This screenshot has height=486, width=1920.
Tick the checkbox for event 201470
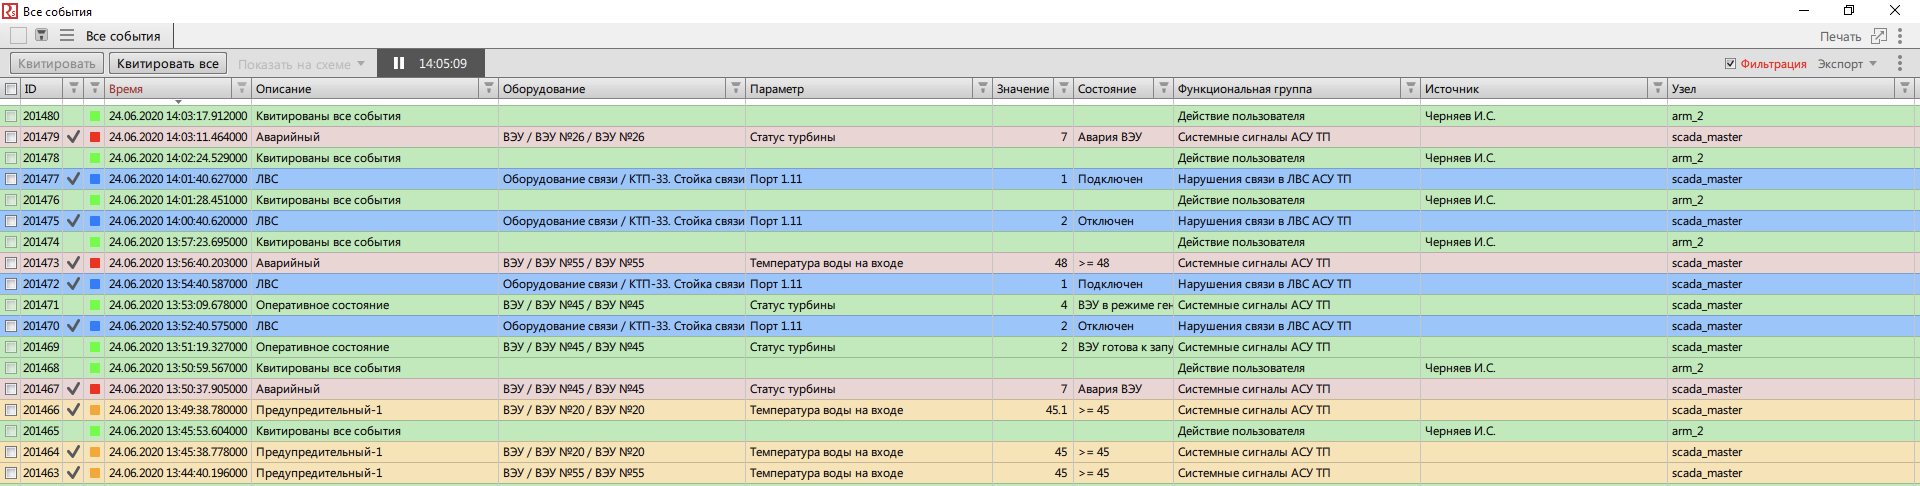pos(11,326)
